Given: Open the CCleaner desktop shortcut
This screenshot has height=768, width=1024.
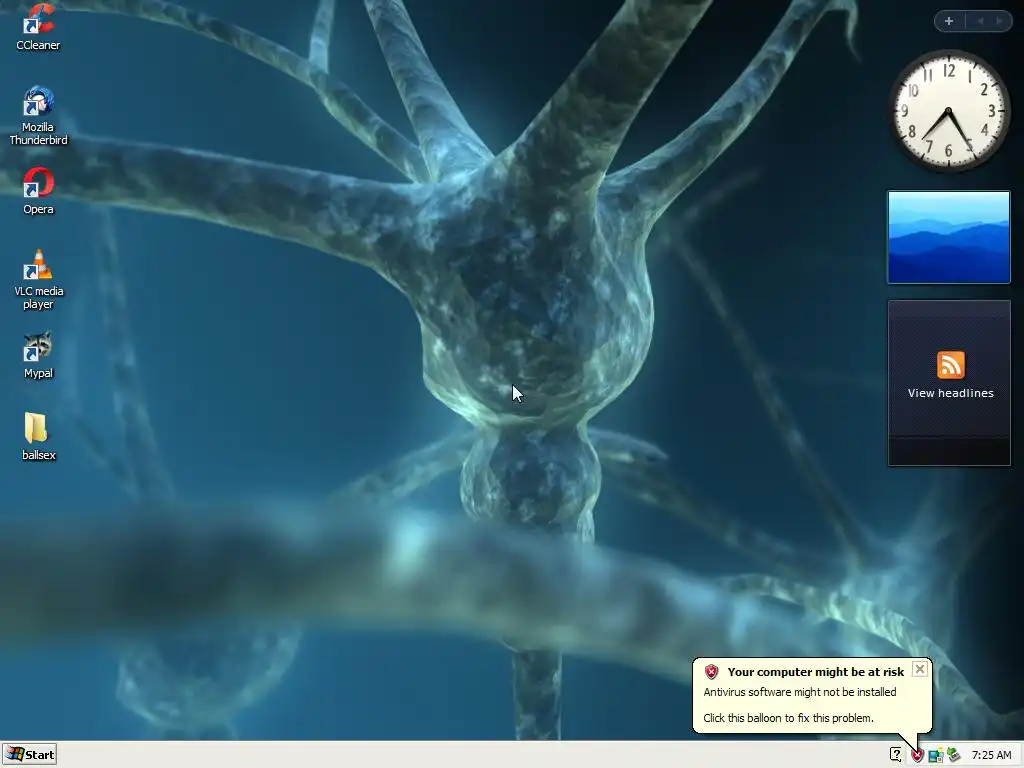Looking at the screenshot, I should pos(38,27).
